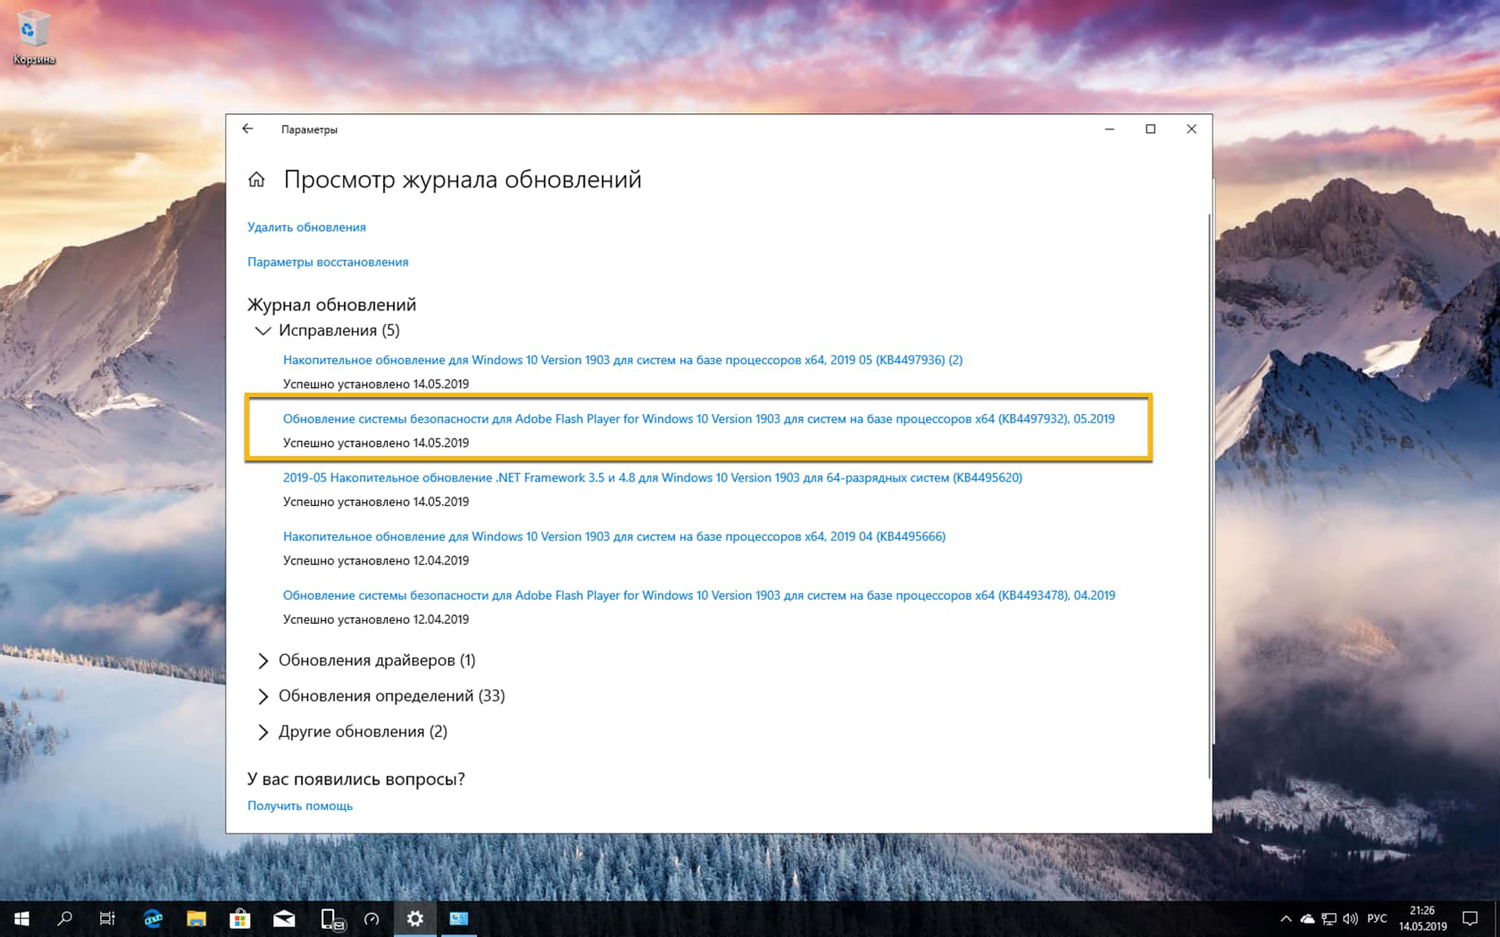This screenshot has width=1500, height=937.
Task: Open Параметры восстановления
Action: point(328,261)
